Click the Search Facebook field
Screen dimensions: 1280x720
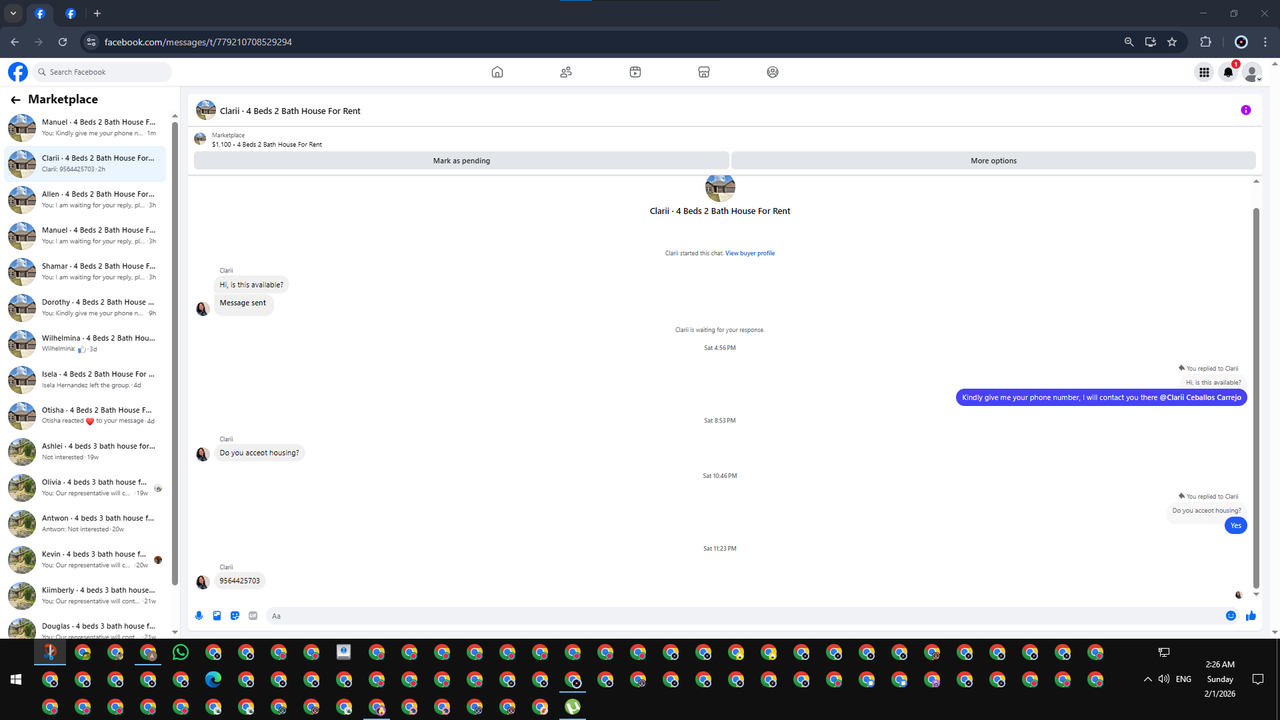coord(102,72)
